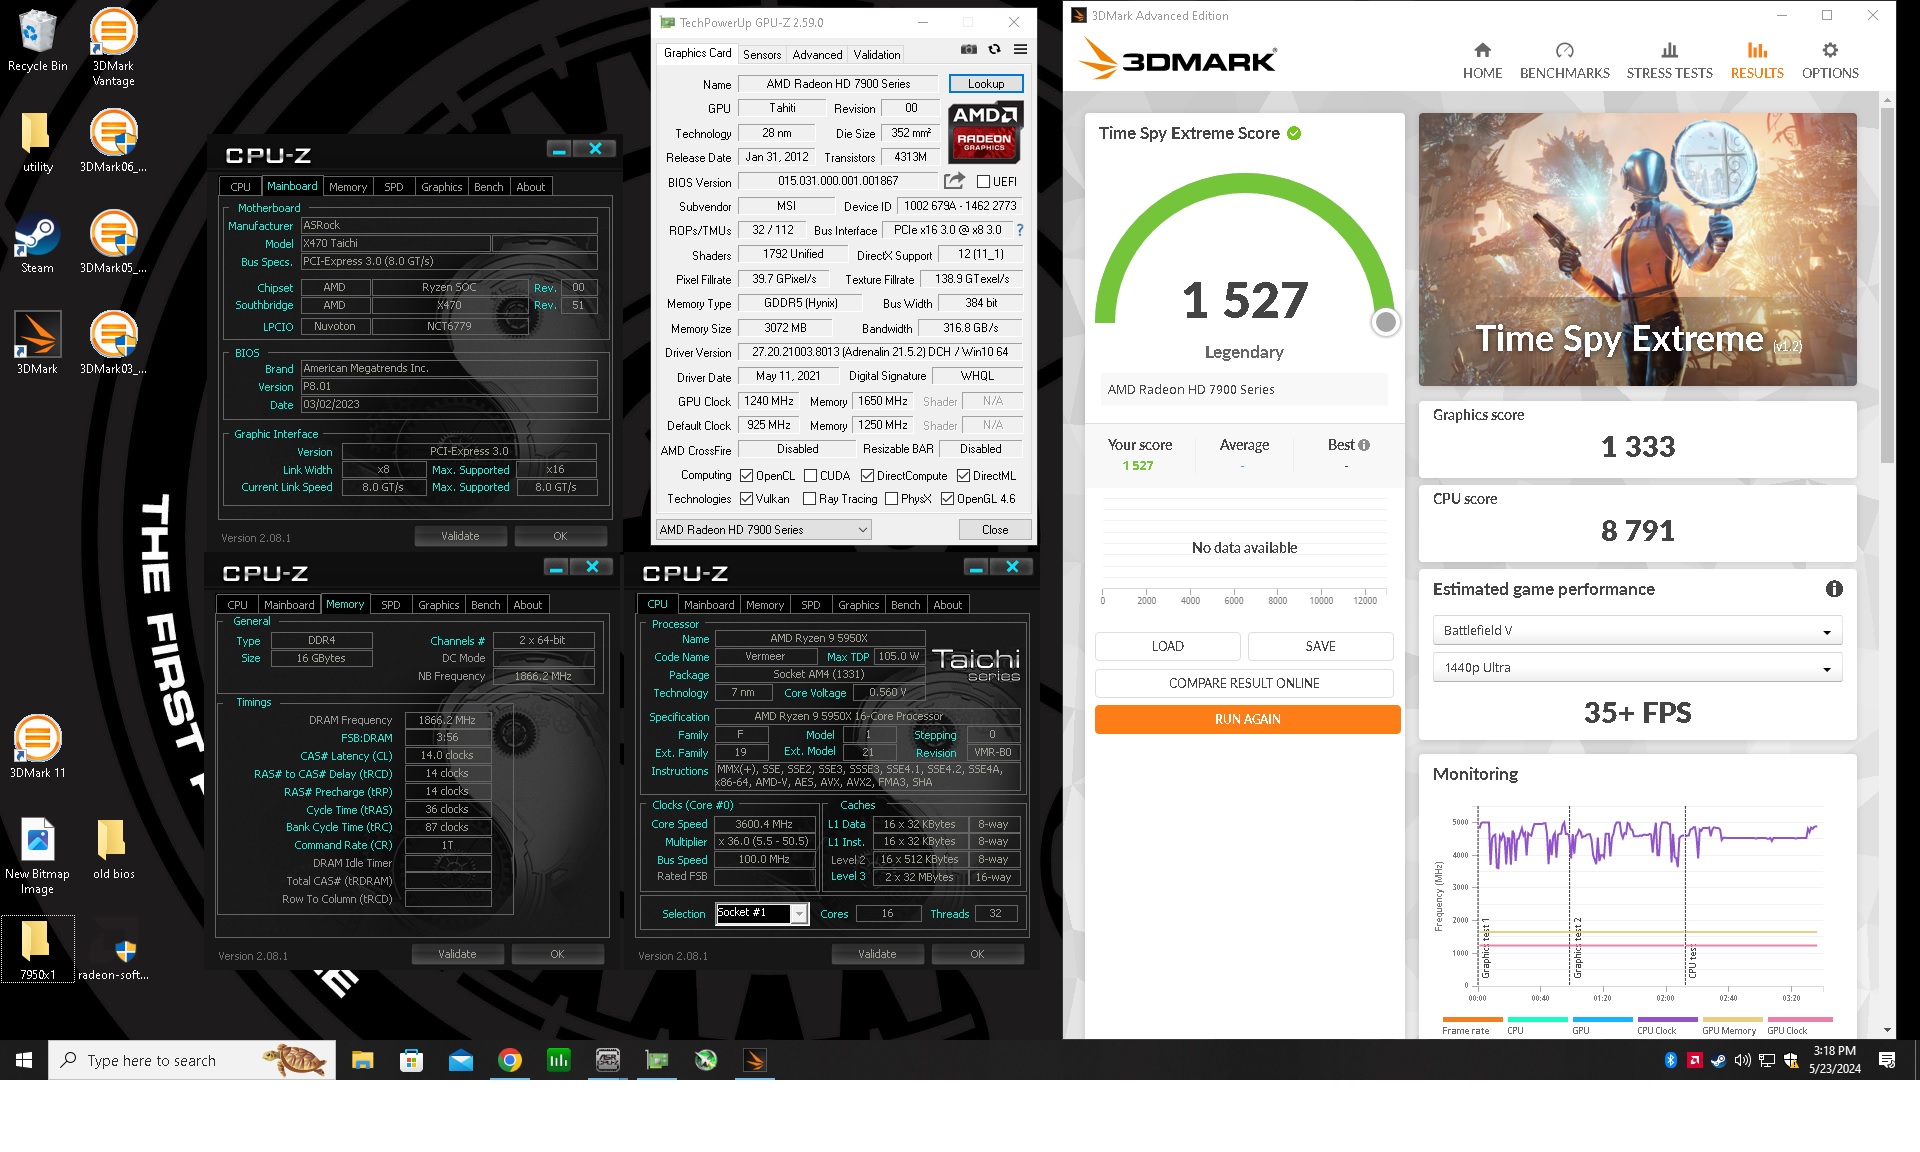Open the notification center icon

tap(1887, 1060)
